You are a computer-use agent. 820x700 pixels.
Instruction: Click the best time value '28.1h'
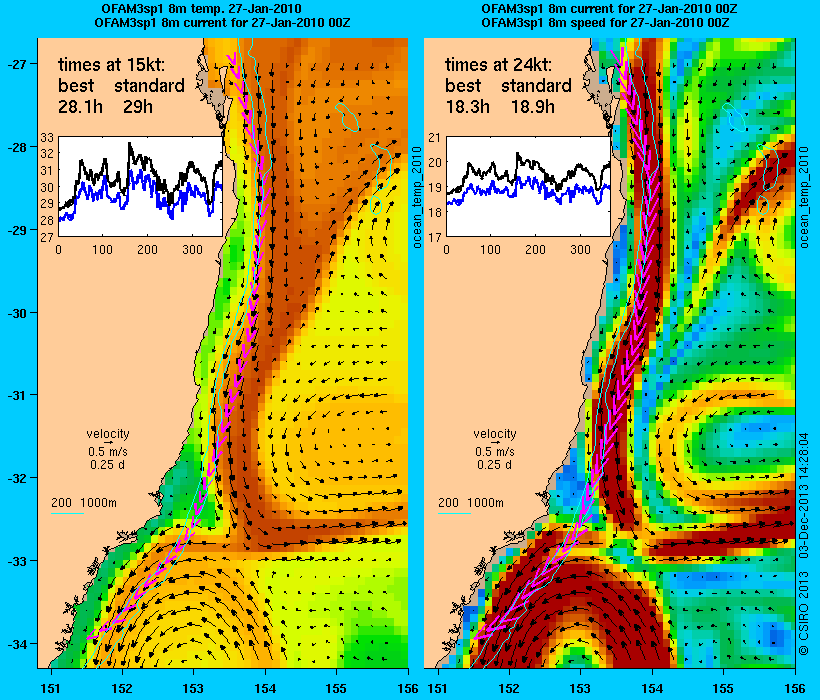pos(80,107)
